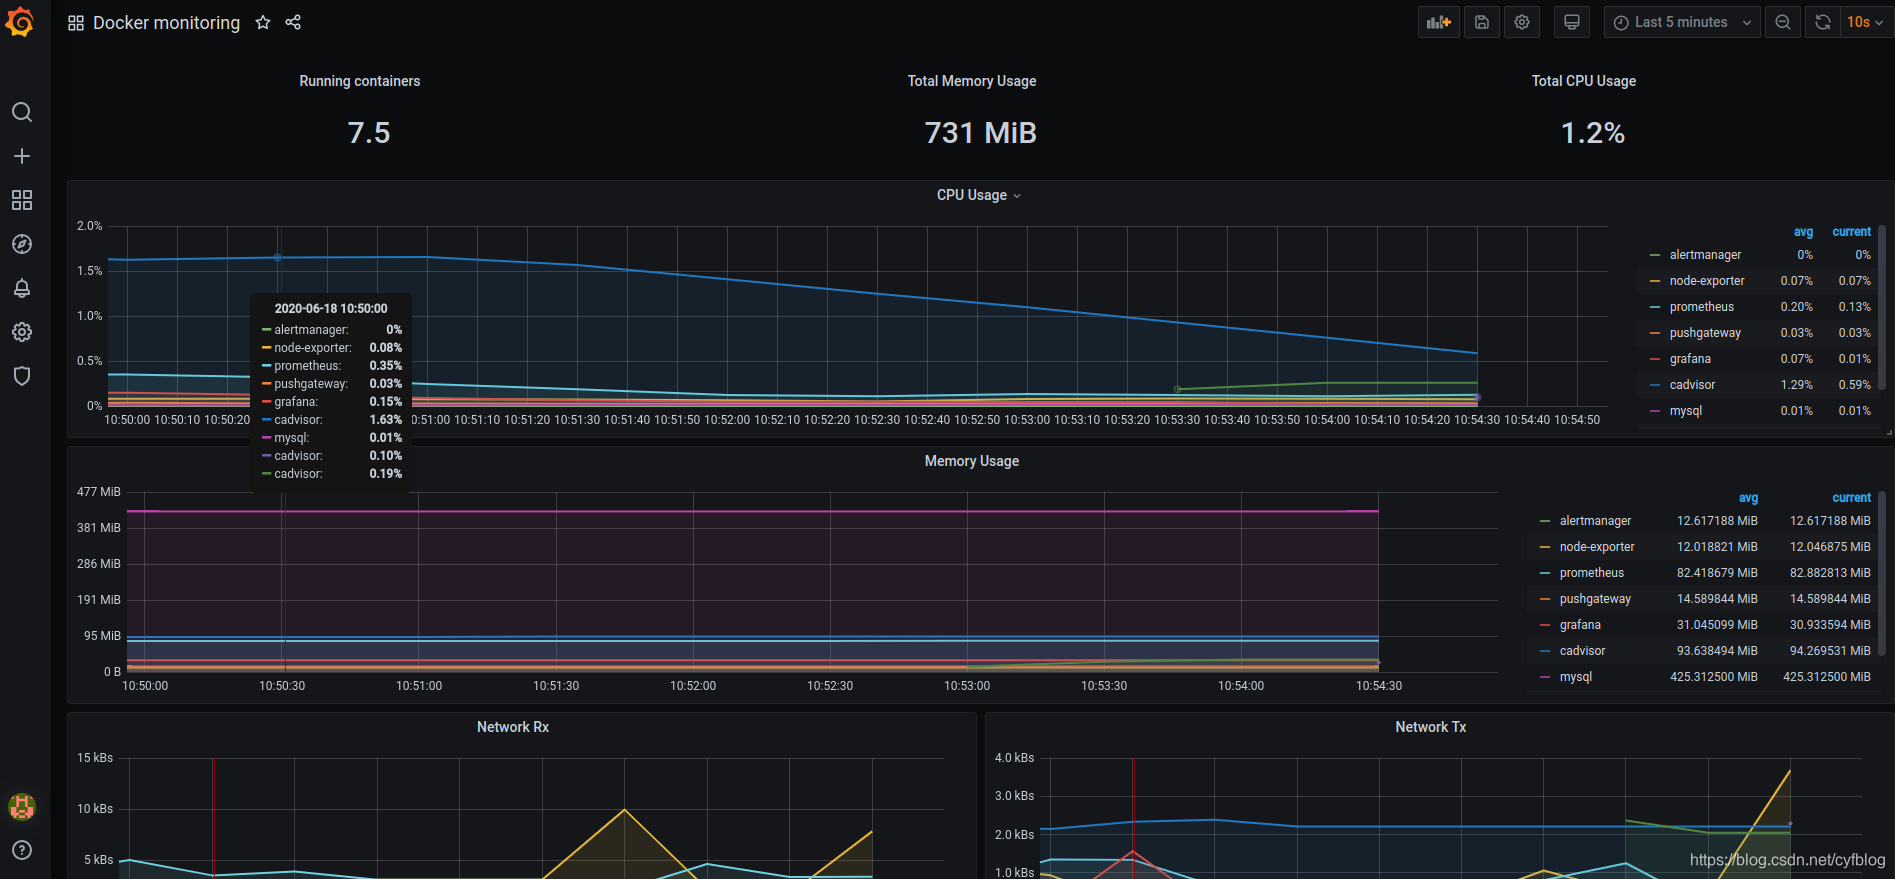The image size is (1895, 879).
Task: Toggle mysql series in Memory legend
Action: tap(1576, 677)
